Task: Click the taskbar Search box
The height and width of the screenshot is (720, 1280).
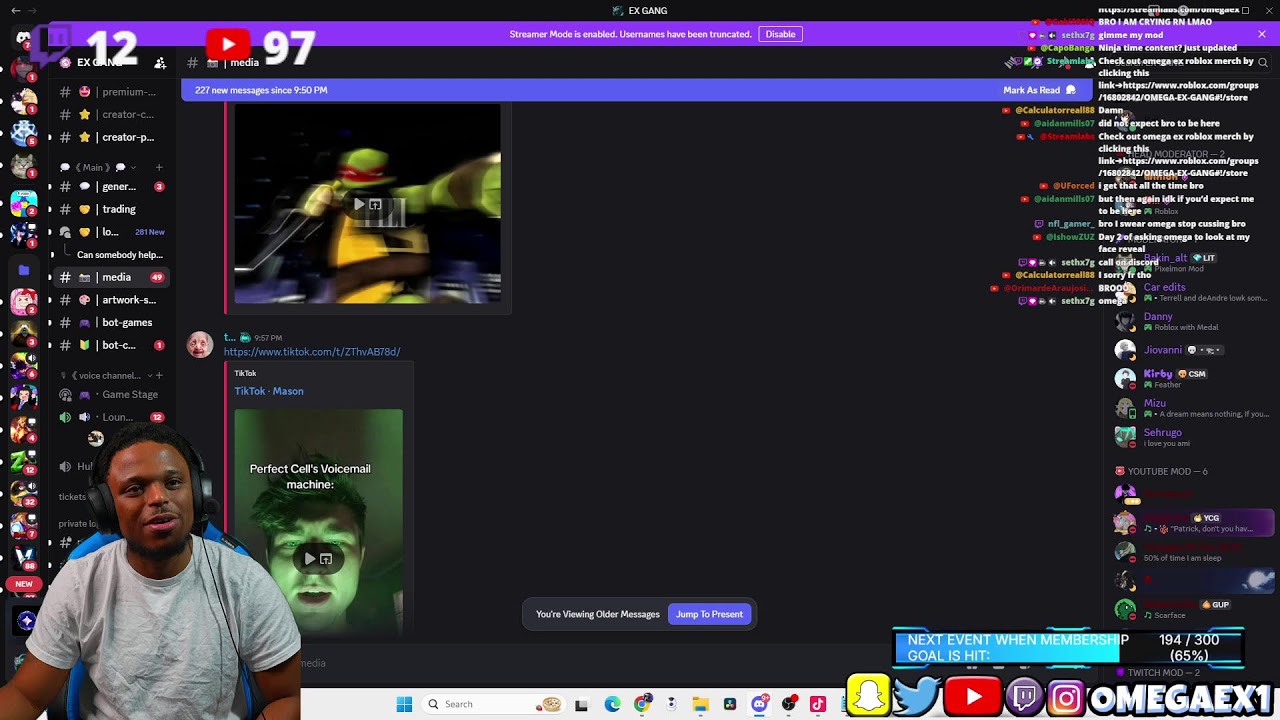Action: [493, 704]
